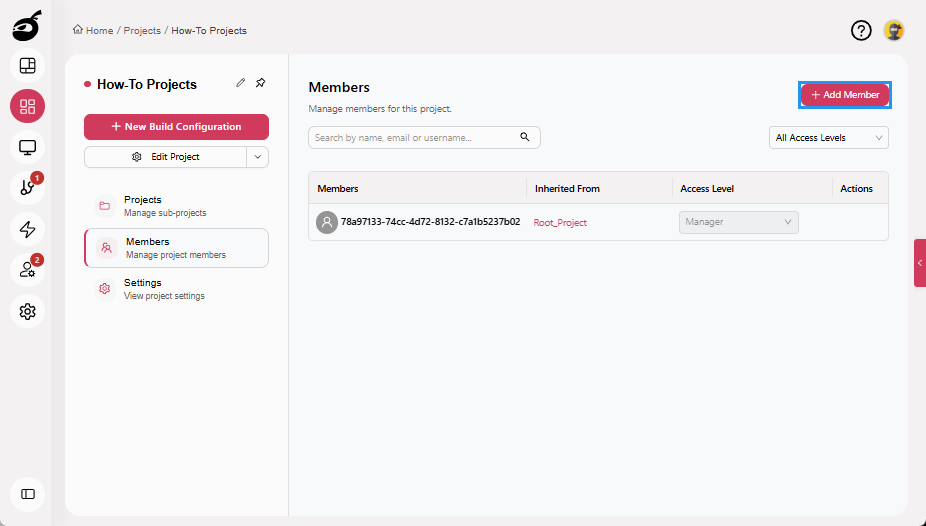
Task: Select Members Manage project members menu item
Action: coord(176,248)
